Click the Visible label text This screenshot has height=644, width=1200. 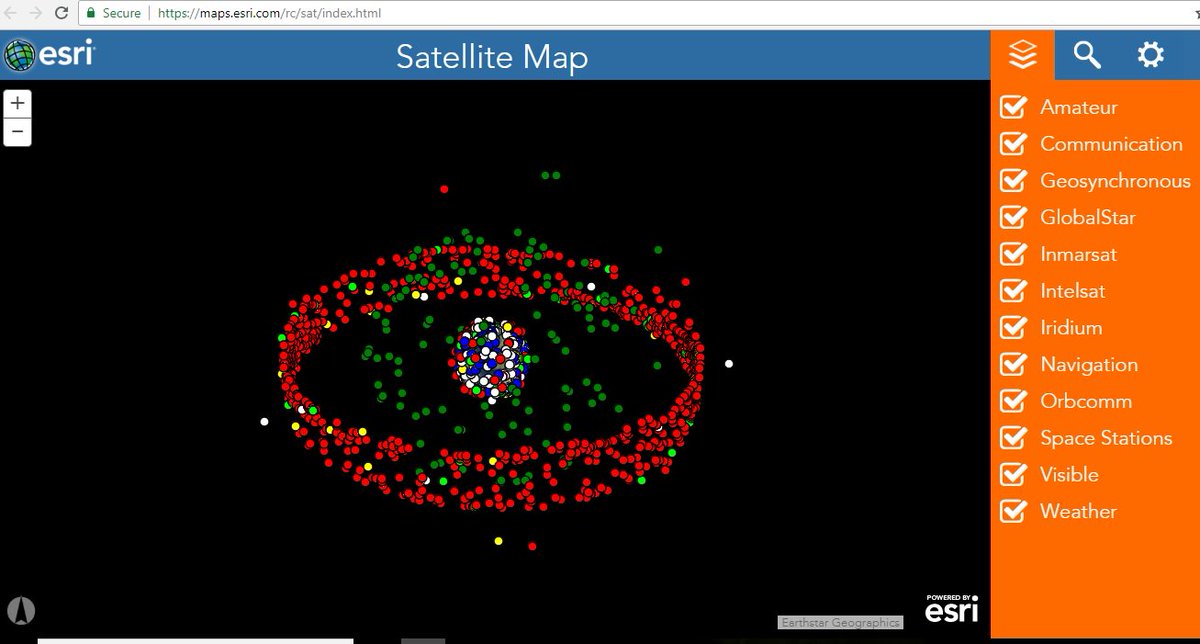pyautogui.click(x=1069, y=474)
